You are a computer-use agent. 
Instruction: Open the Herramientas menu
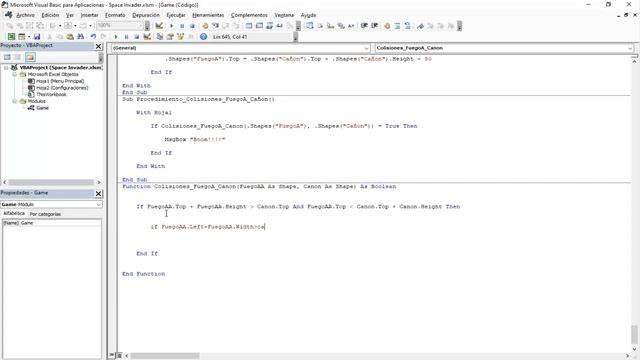208,15
